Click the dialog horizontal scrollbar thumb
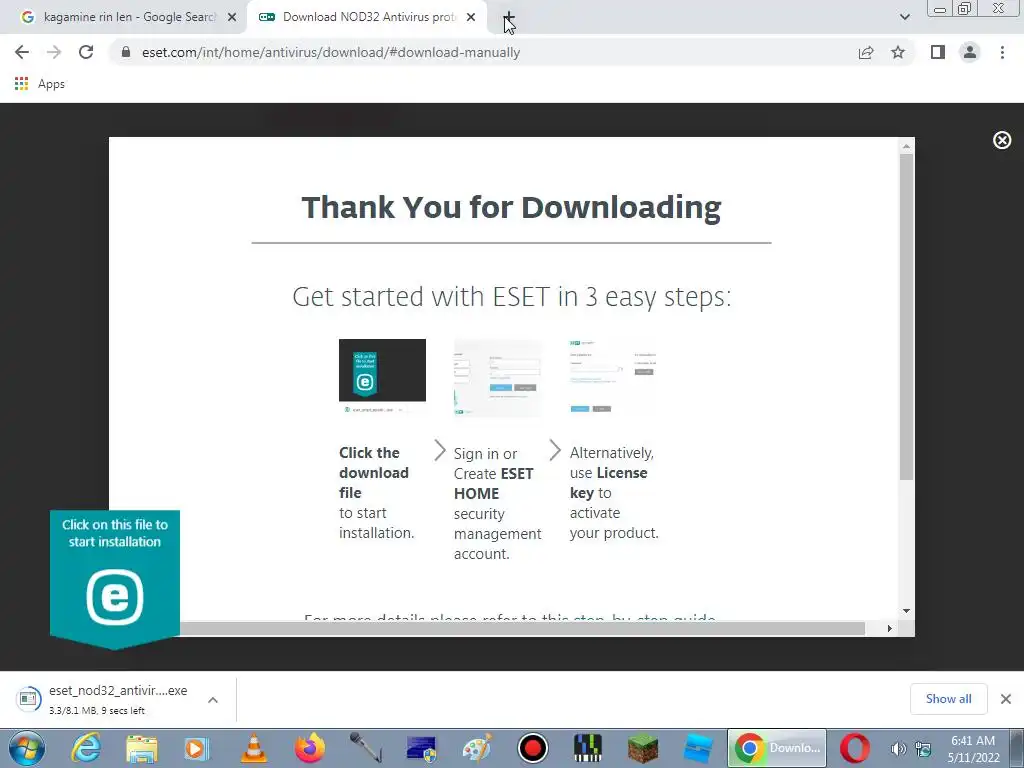 point(522,628)
